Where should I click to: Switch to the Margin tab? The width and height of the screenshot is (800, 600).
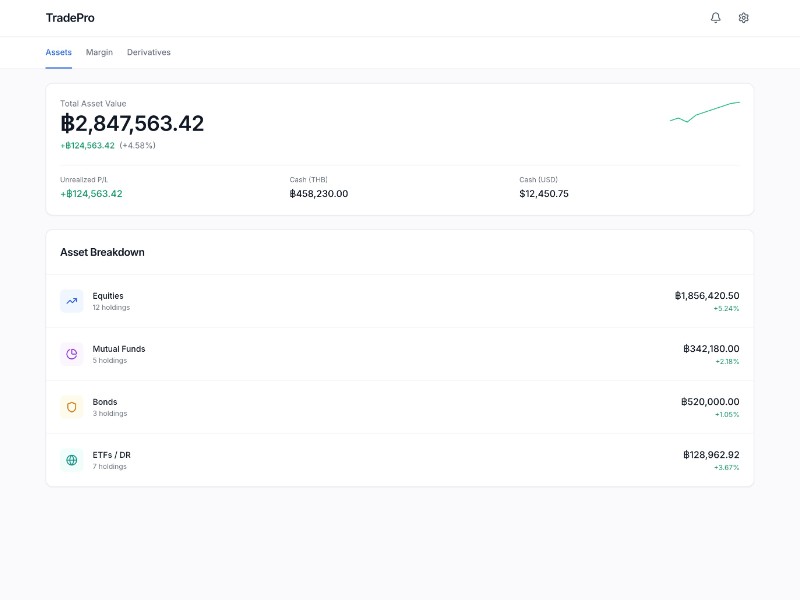point(99,52)
